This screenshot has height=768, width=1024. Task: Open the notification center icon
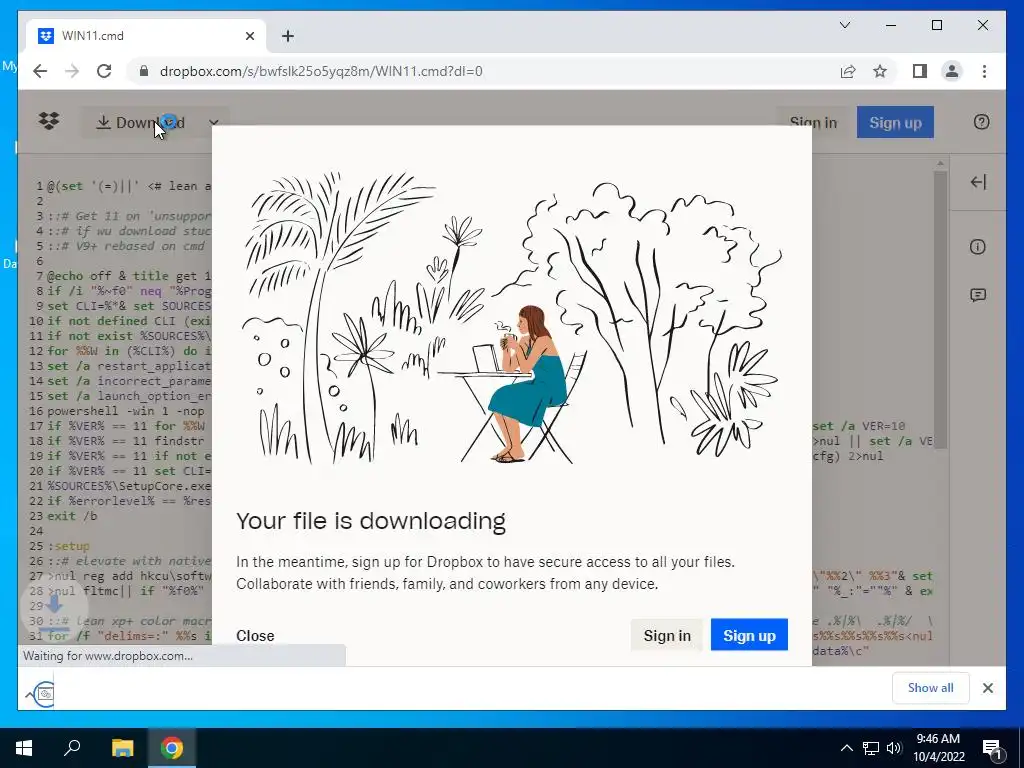click(x=992, y=749)
